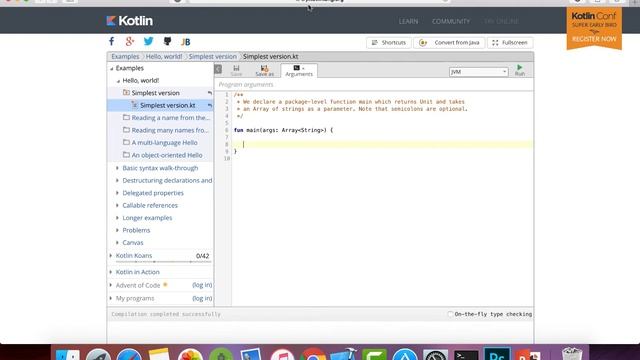Run the program with the green arrow

coord(520,70)
